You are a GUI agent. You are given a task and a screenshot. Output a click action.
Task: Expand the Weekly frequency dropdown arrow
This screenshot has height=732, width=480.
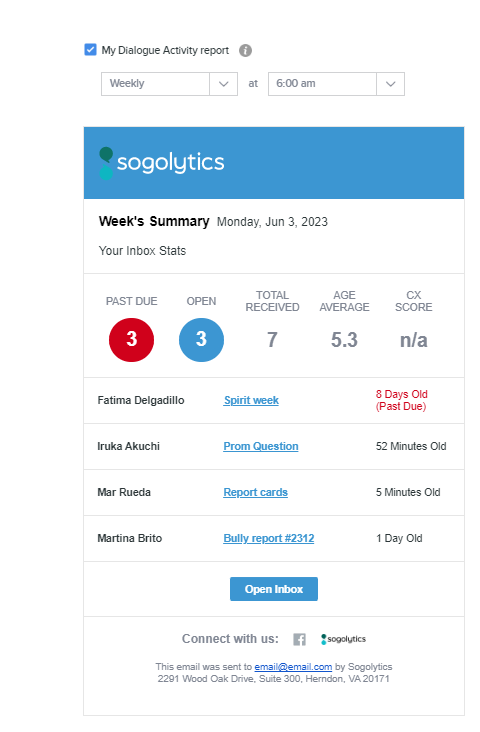point(224,84)
